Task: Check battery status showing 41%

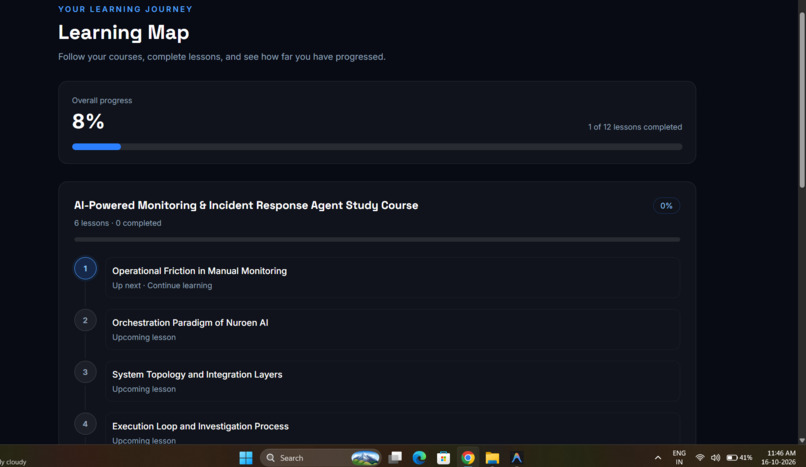Action: (739, 457)
